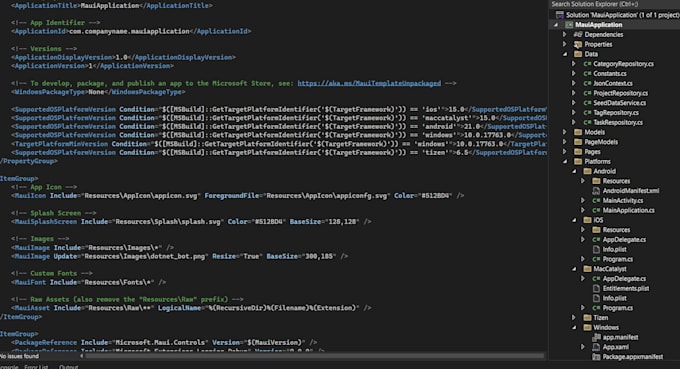Click the '<!-- Versions -->' comment line

(44, 49)
